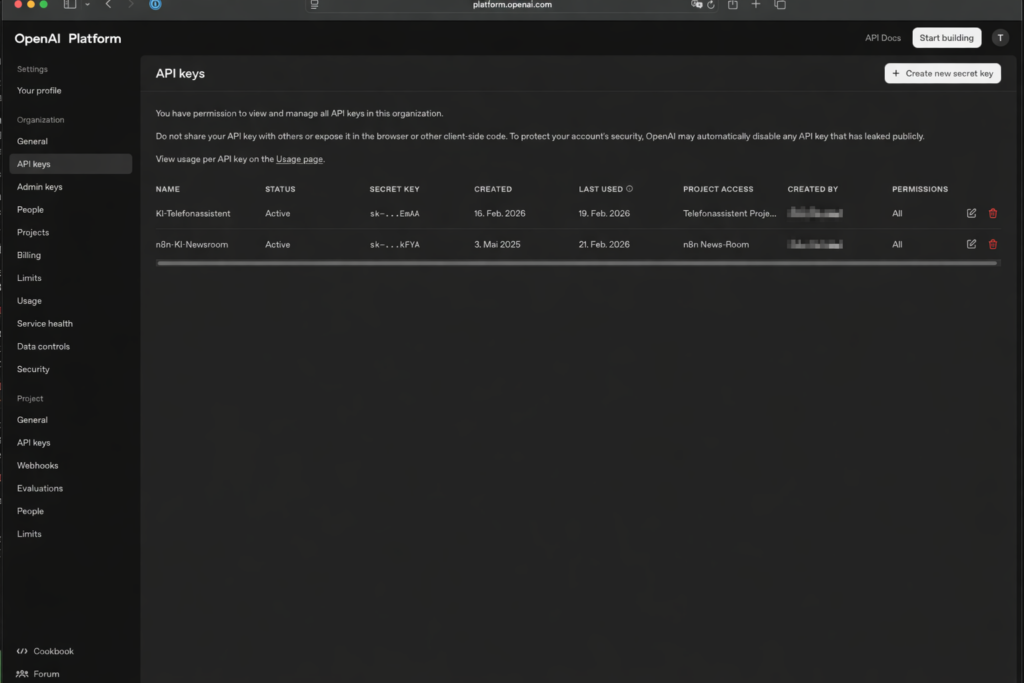Click the Safari share icon

click(732, 5)
